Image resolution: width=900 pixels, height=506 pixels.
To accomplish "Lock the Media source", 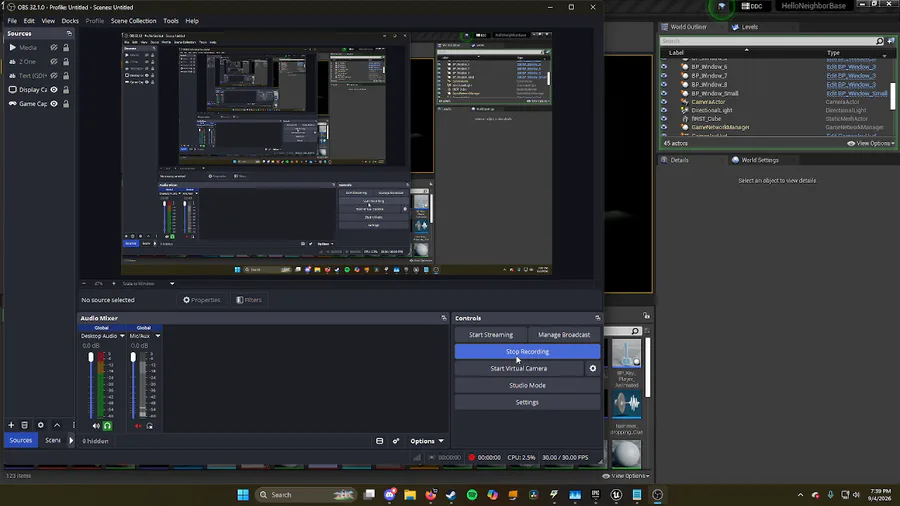I will point(66,48).
